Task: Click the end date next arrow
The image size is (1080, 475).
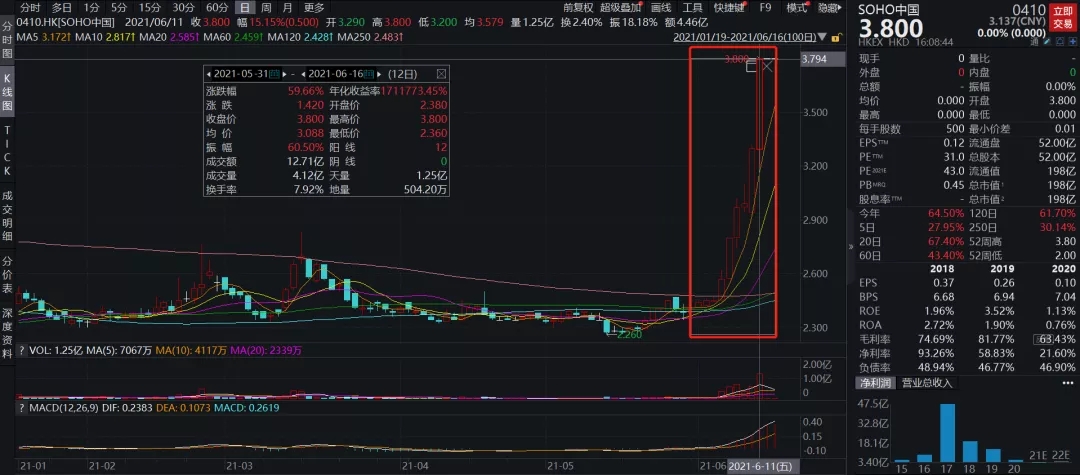Action: pyautogui.click(x=379, y=73)
